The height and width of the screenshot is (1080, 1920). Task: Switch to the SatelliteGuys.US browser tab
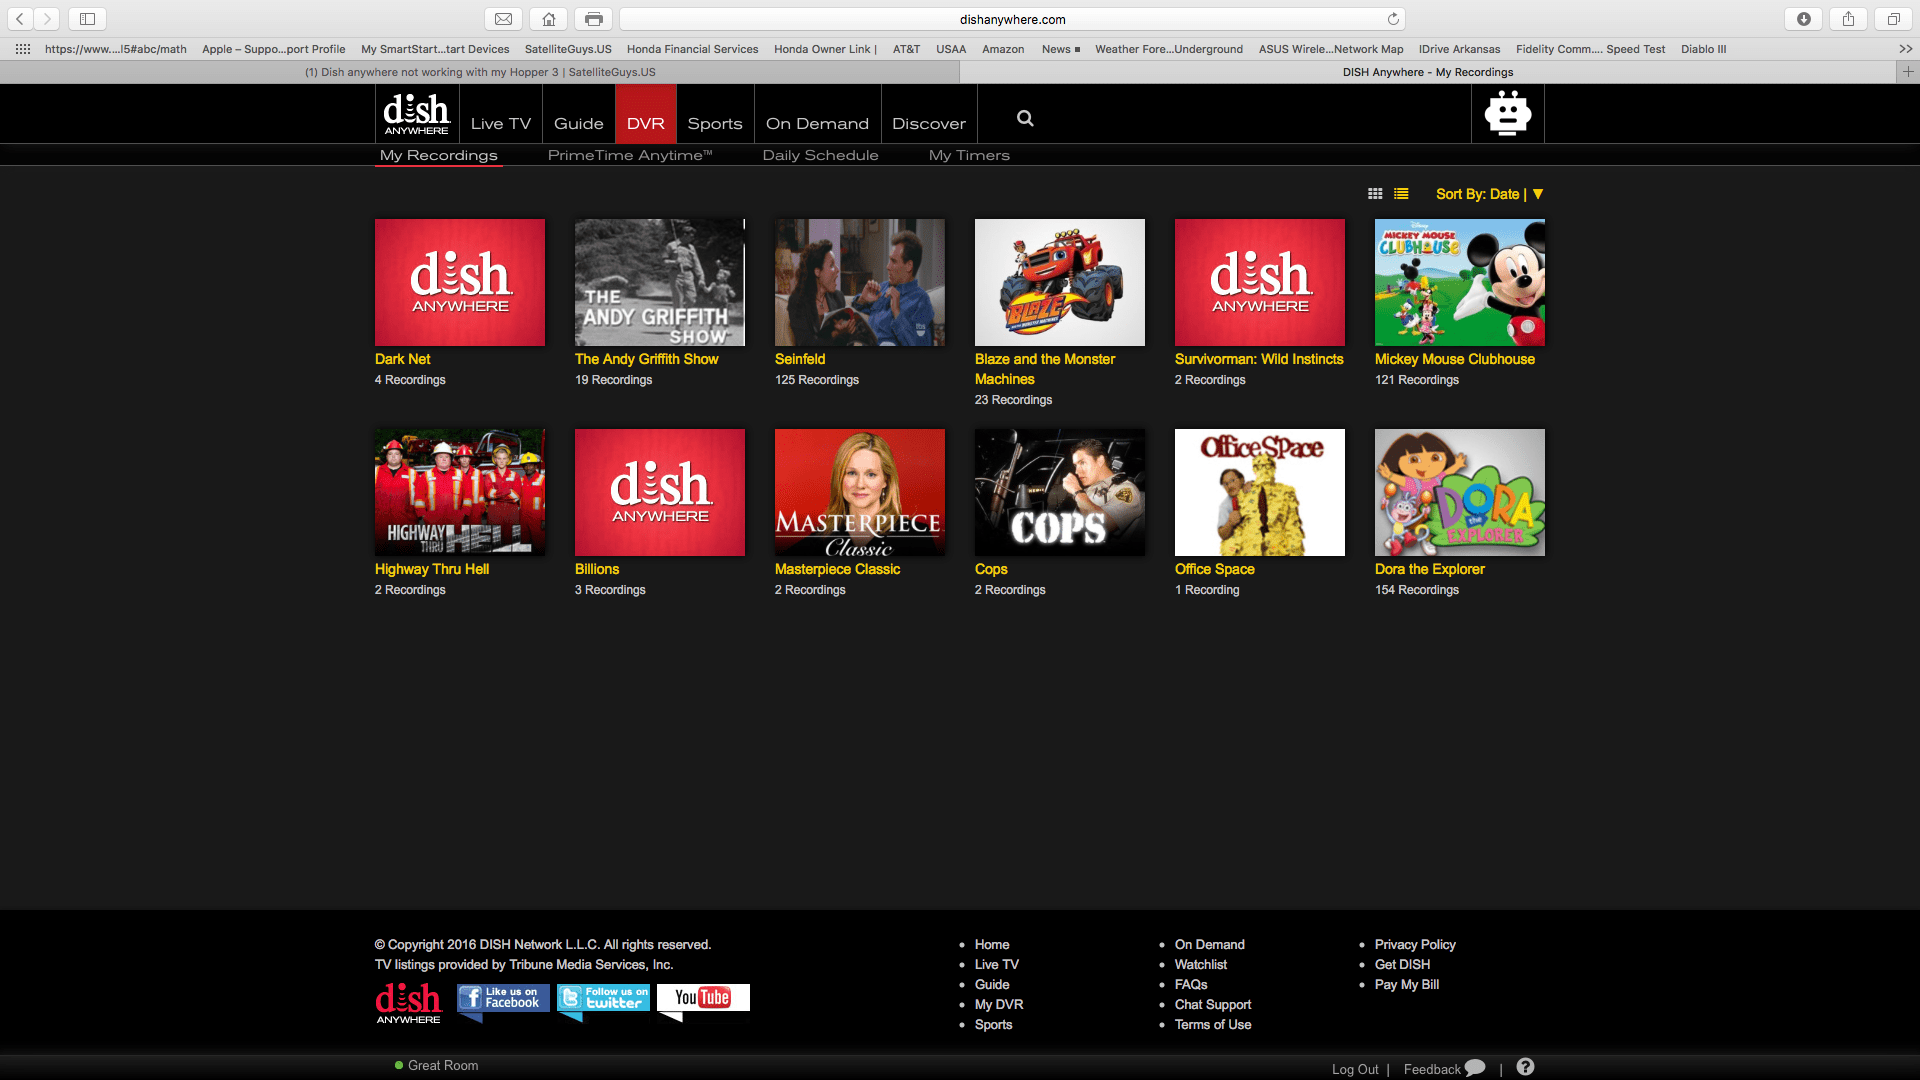[480, 72]
